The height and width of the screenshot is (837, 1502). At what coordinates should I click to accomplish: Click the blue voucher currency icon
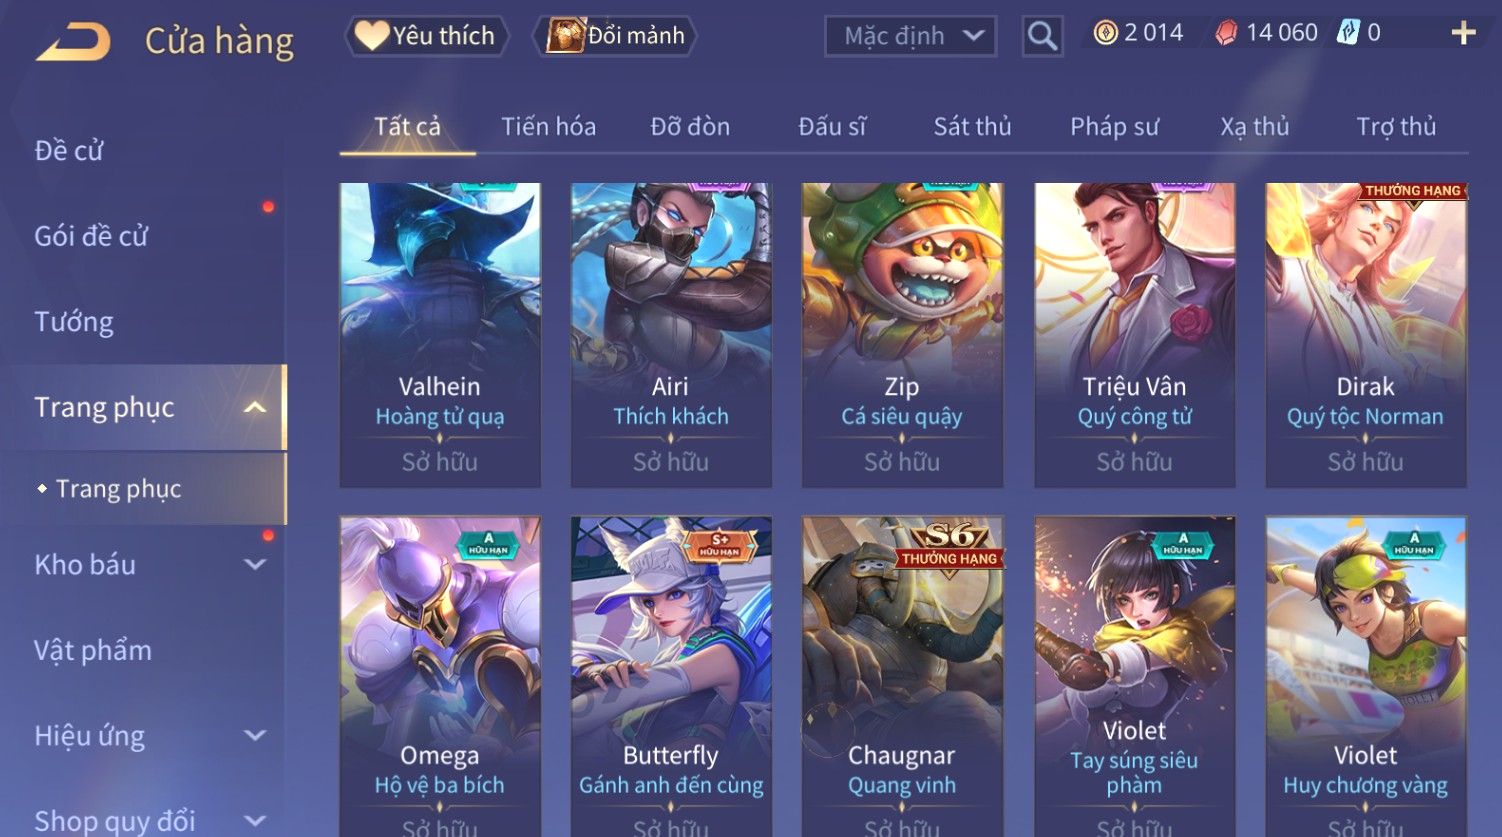(1349, 33)
